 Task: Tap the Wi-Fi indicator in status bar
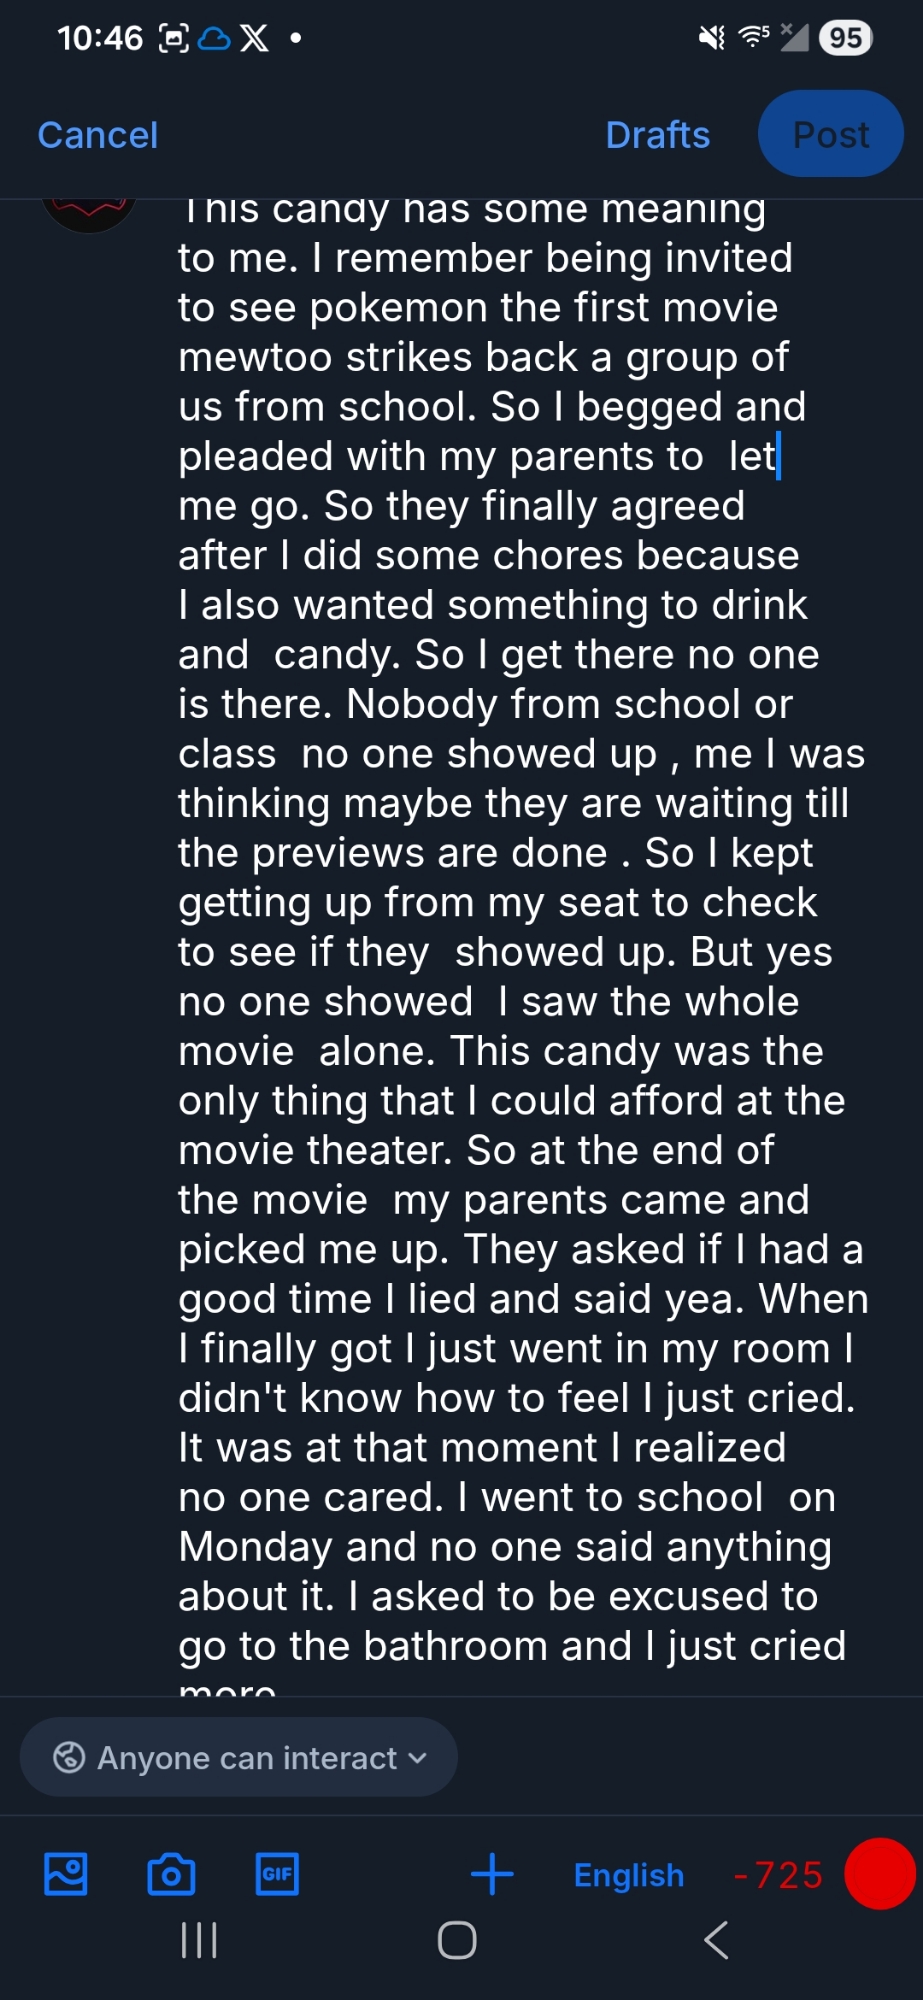click(x=752, y=38)
